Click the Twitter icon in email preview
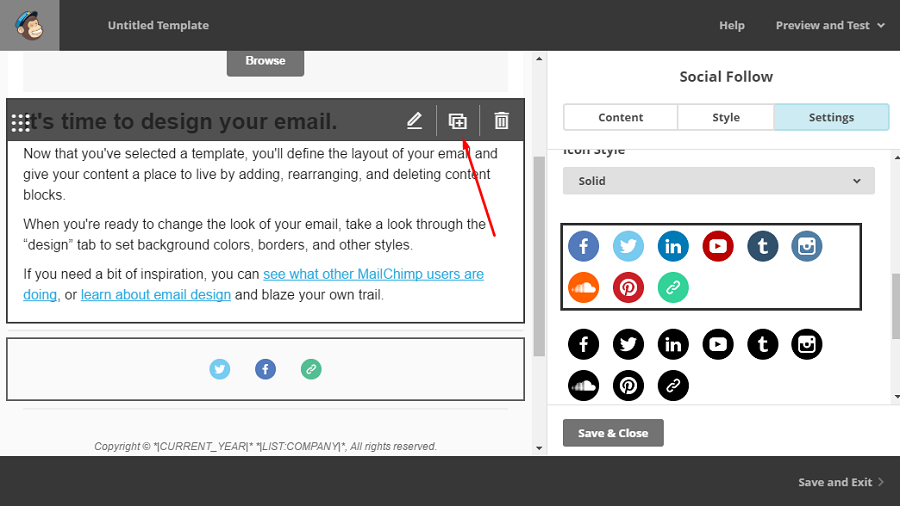Viewport: 900px width, 506px height. coord(220,369)
